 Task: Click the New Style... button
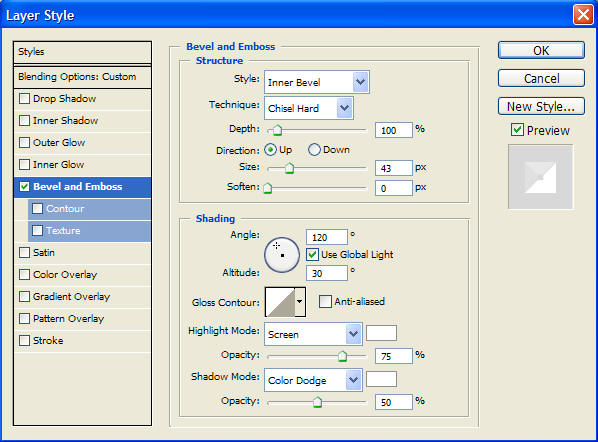click(x=541, y=106)
